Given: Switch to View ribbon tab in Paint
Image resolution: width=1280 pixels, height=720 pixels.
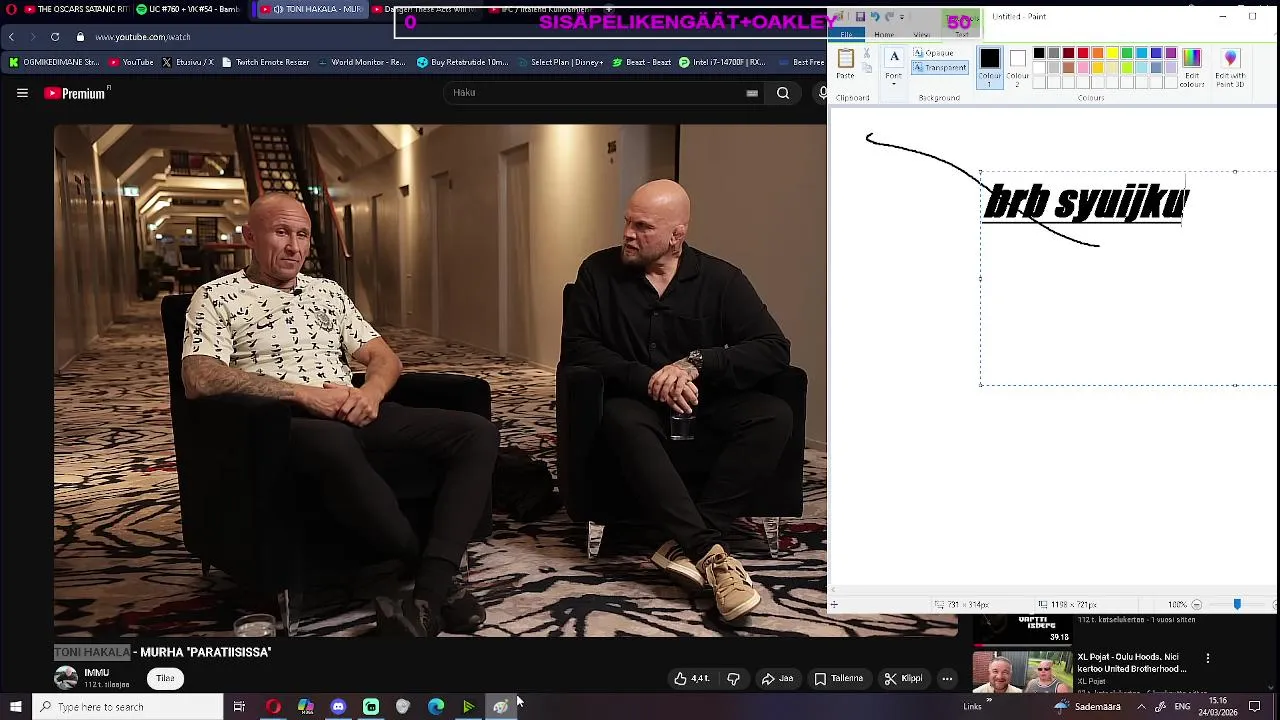Looking at the screenshot, I should click(x=921, y=35).
